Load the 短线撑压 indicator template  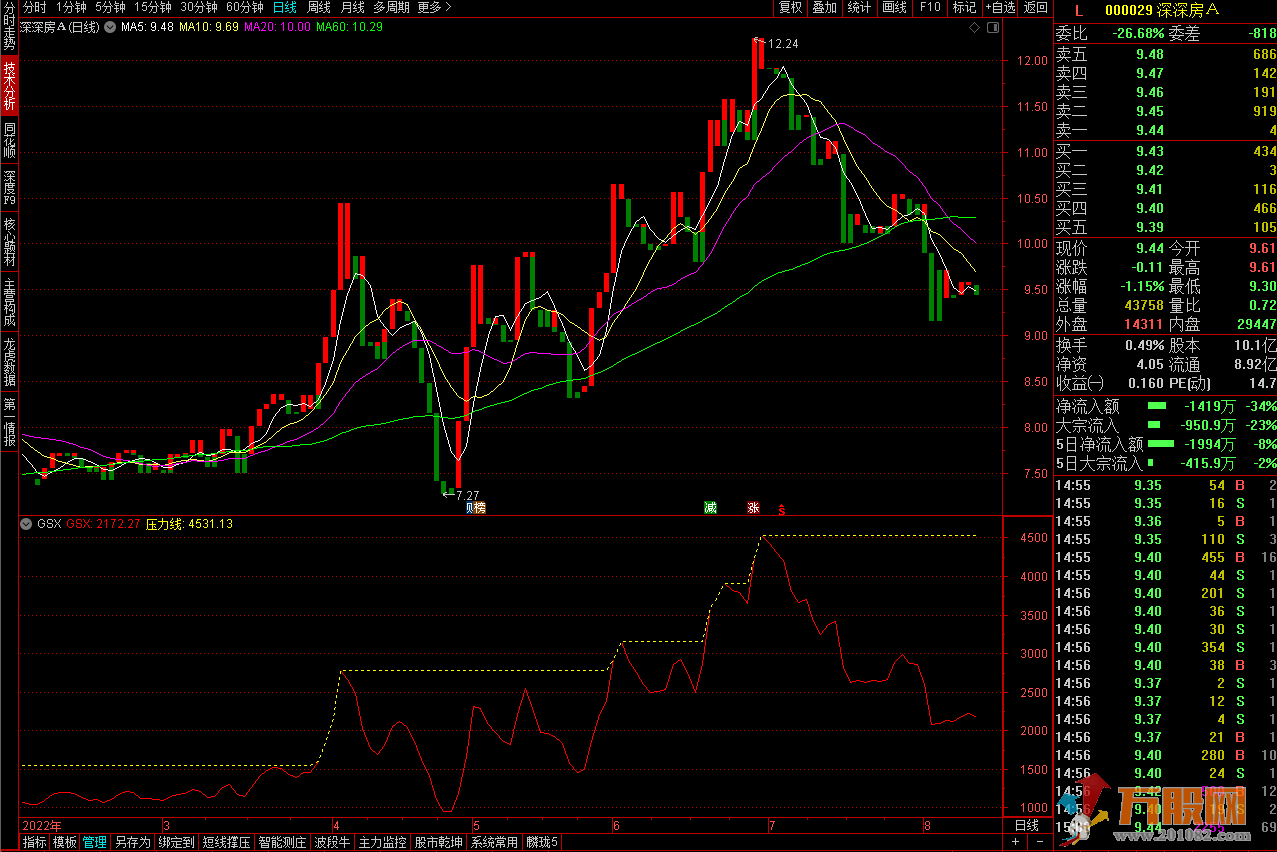tap(227, 842)
